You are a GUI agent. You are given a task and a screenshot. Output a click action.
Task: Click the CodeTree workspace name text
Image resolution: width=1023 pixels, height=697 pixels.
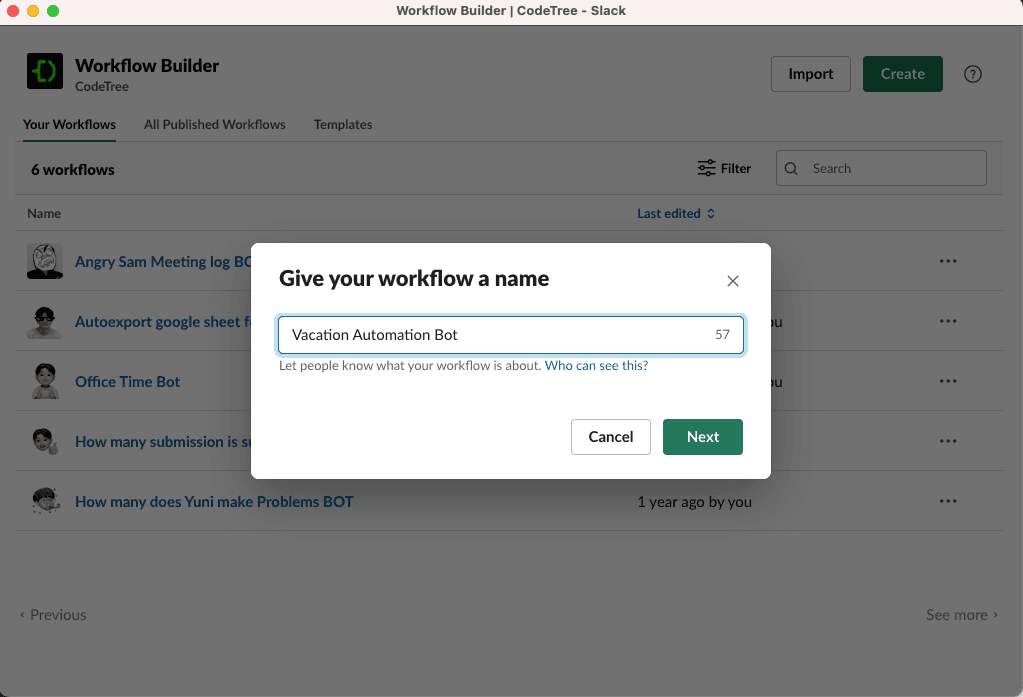(102, 86)
